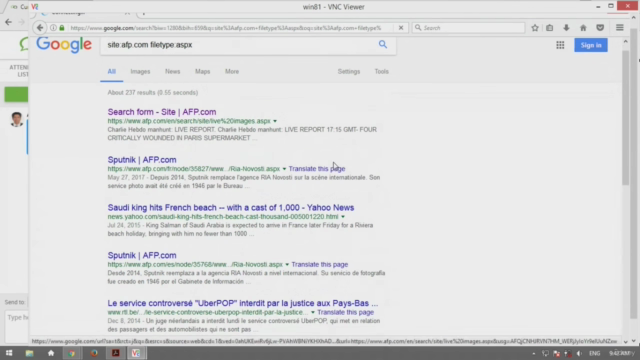Click the Pocket save icon

(600, 28)
